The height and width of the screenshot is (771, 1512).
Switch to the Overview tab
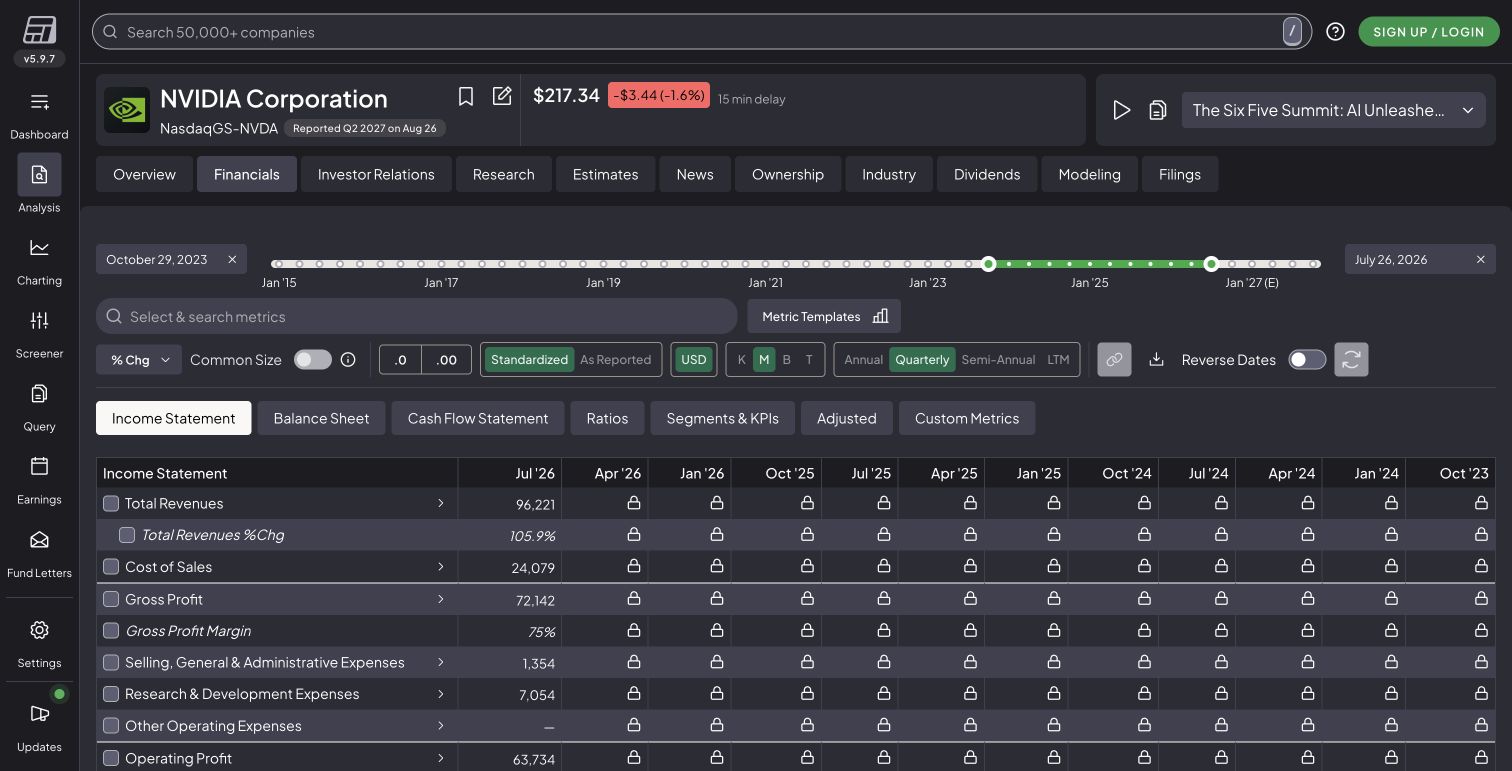[x=144, y=174]
